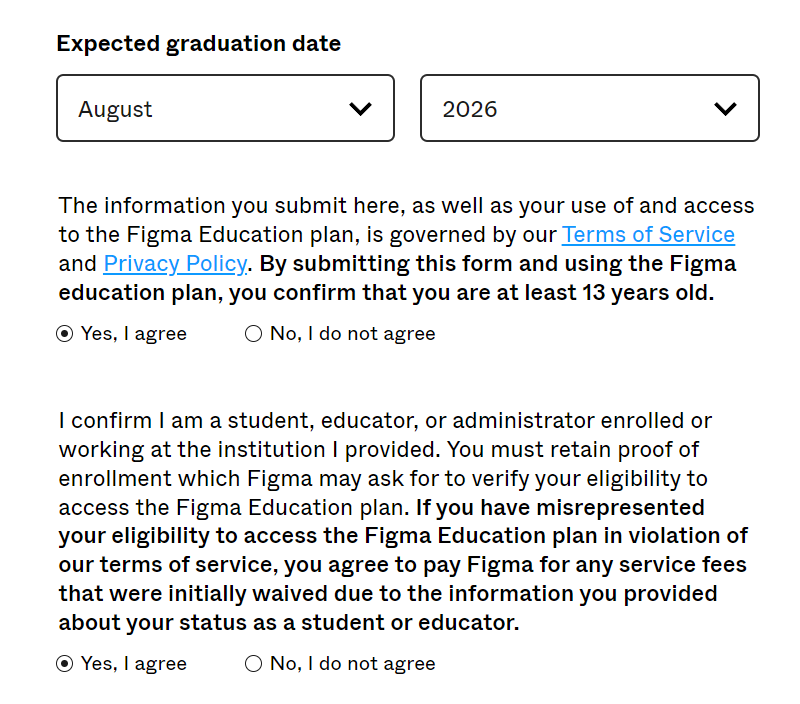Click the 'Yes, I agree' label below the Privacy Policy text
Screen dimensions: 800x704
(x=134, y=334)
